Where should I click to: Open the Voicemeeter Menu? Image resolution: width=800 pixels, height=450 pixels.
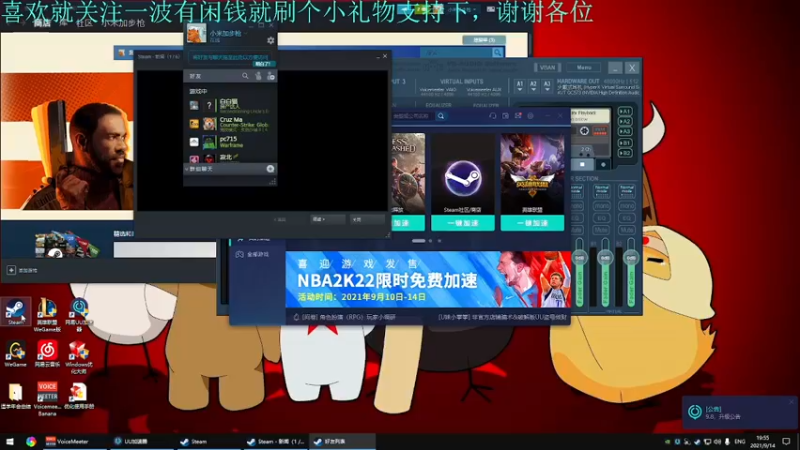[584, 67]
